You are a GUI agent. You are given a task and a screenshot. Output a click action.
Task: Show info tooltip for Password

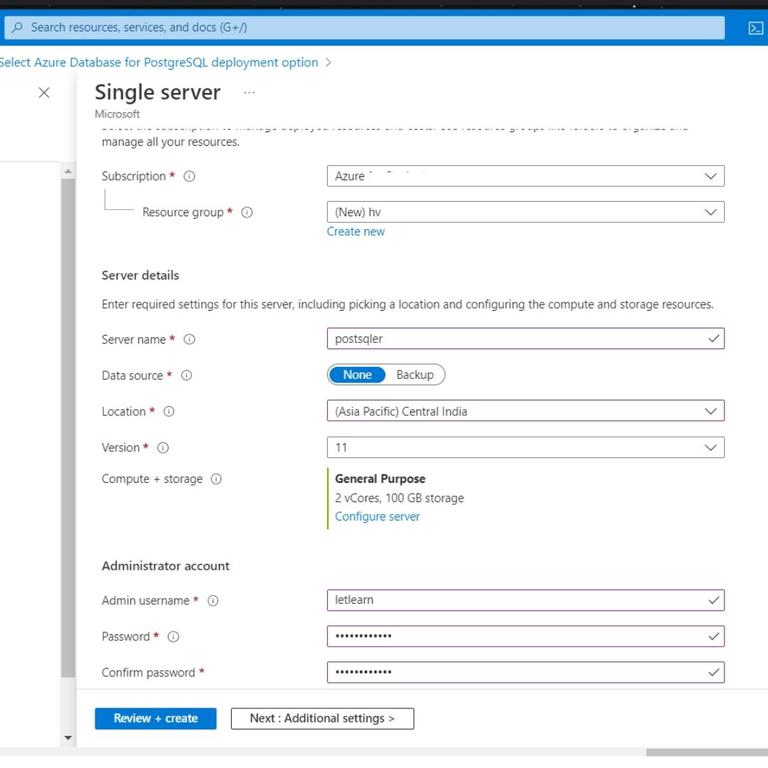pyautogui.click(x=173, y=637)
